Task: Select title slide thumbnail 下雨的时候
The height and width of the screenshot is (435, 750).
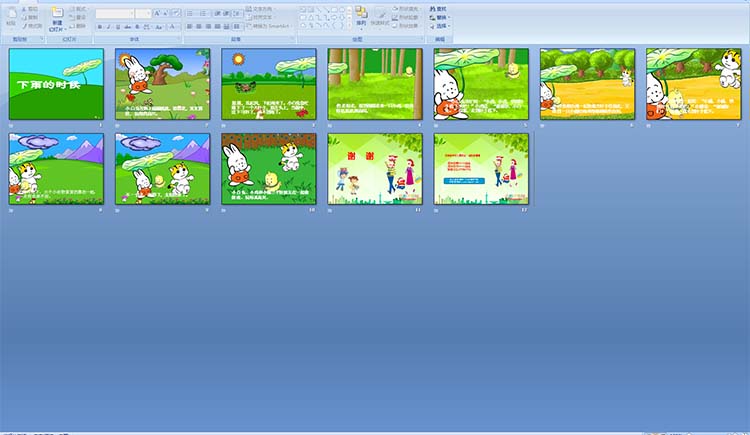Action: [x=56, y=84]
